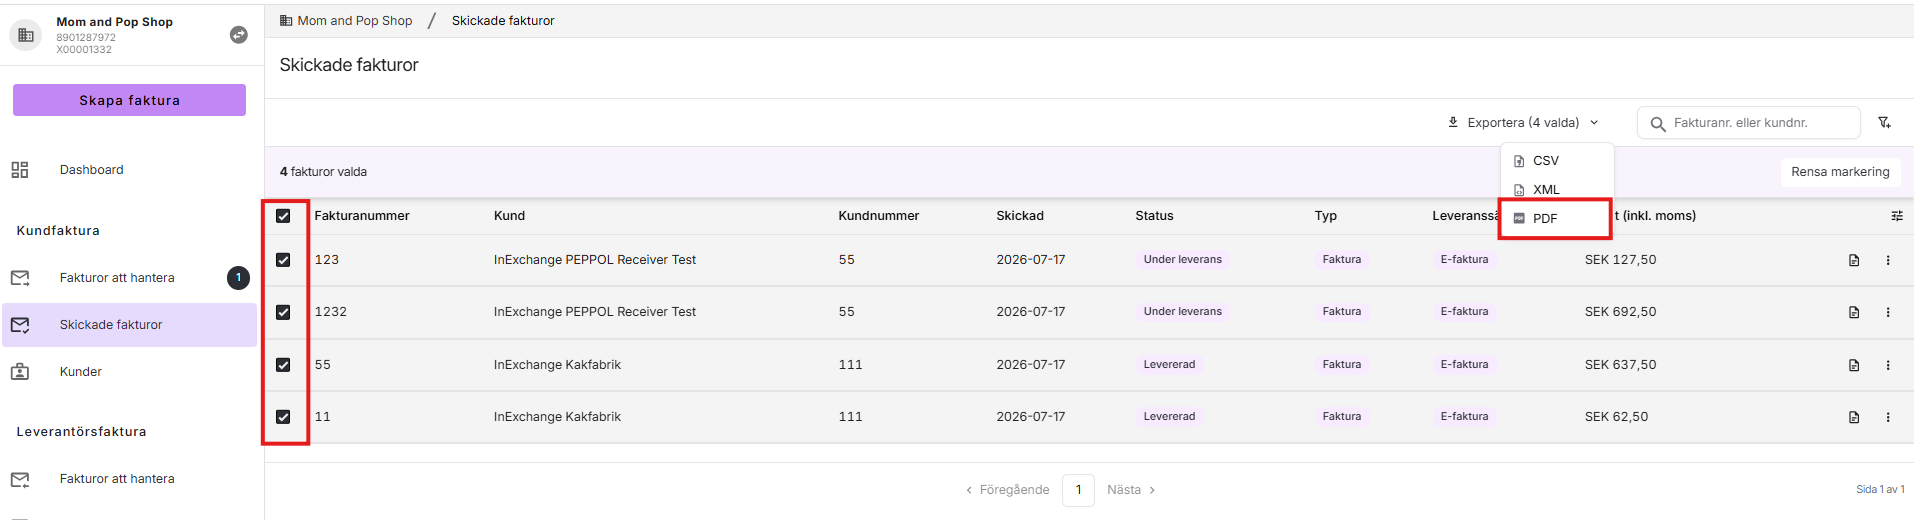
Task: Open more options menu for invoice 11
Action: click(1888, 417)
